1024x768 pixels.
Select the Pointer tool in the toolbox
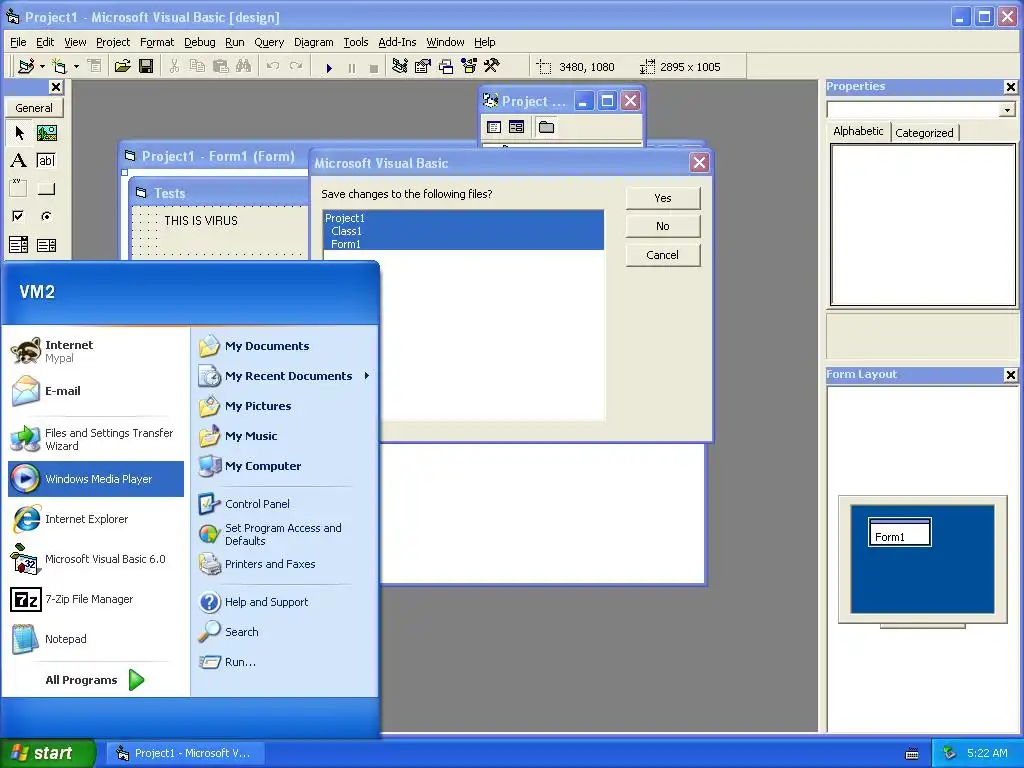click(x=19, y=133)
